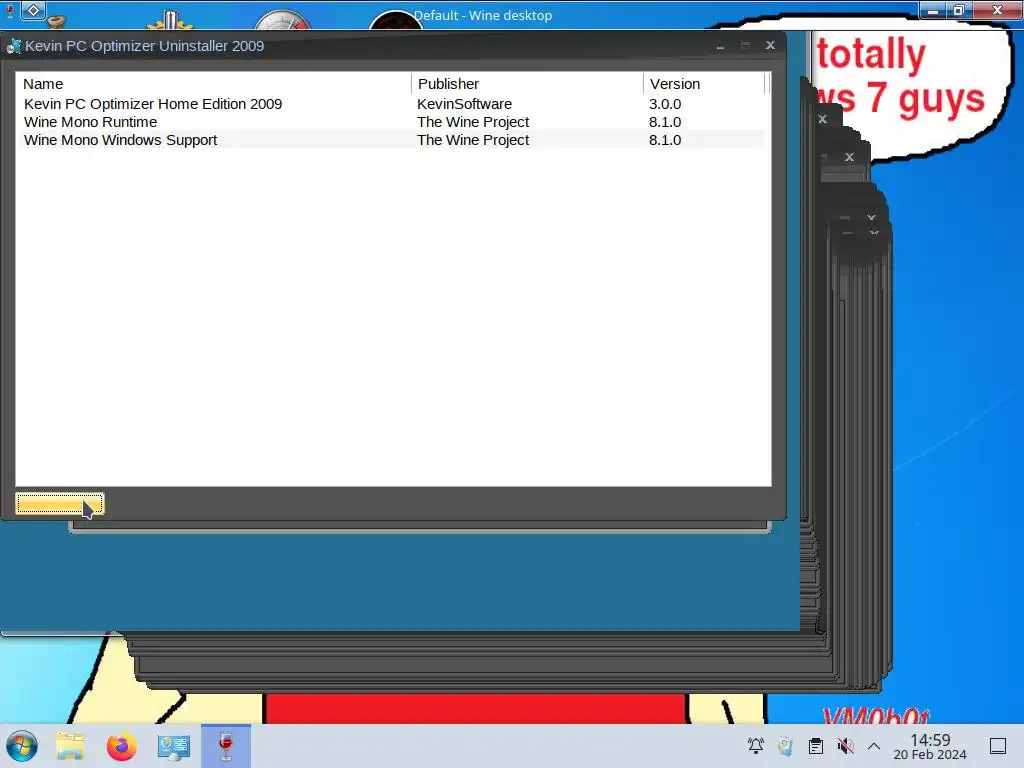Close the Kevin PC Optimizer Uninstaller window
Screen dimensions: 1024x768
[x=770, y=45]
